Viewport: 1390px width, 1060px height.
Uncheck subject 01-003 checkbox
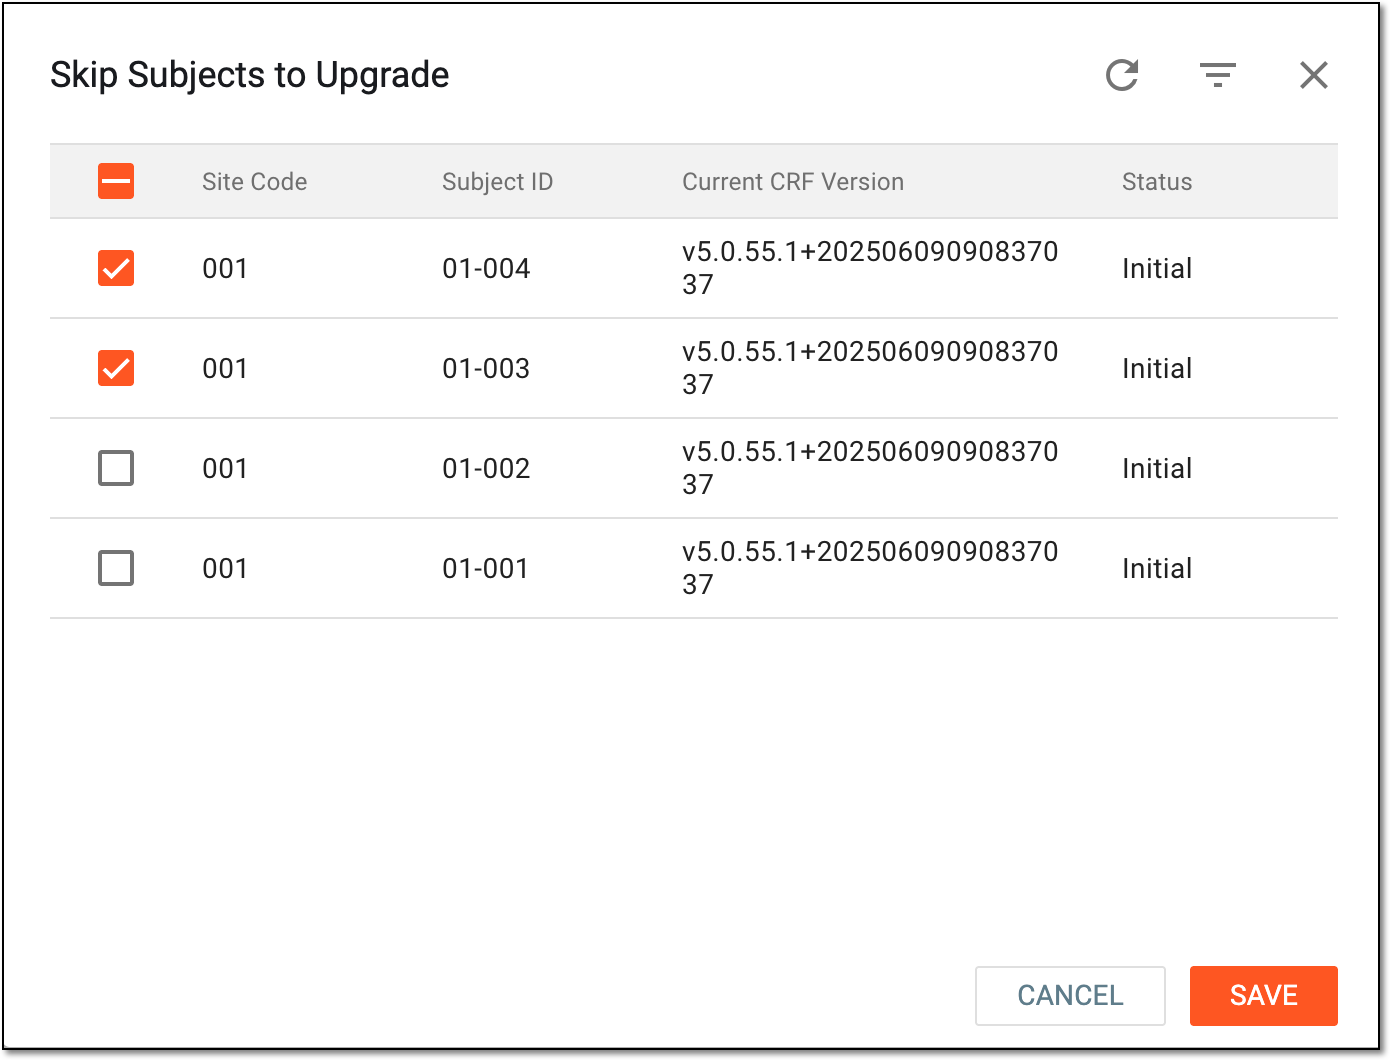coord(116,368)
